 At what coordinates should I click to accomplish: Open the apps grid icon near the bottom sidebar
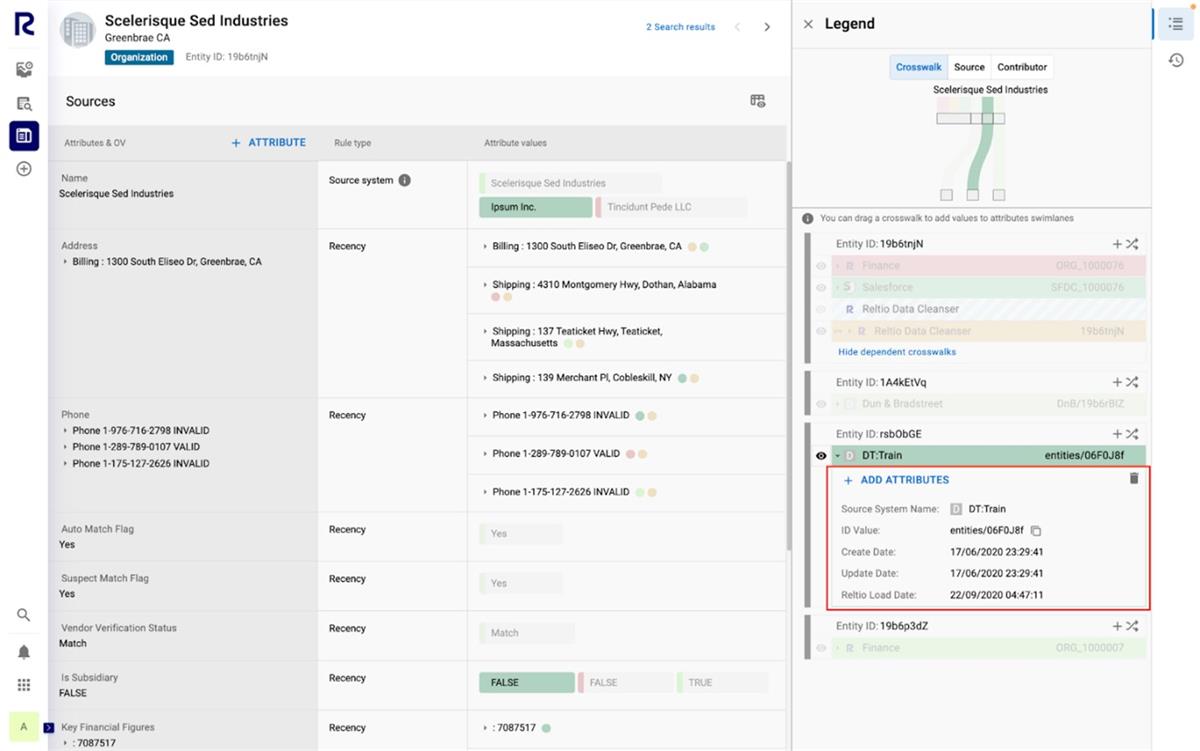24,684
